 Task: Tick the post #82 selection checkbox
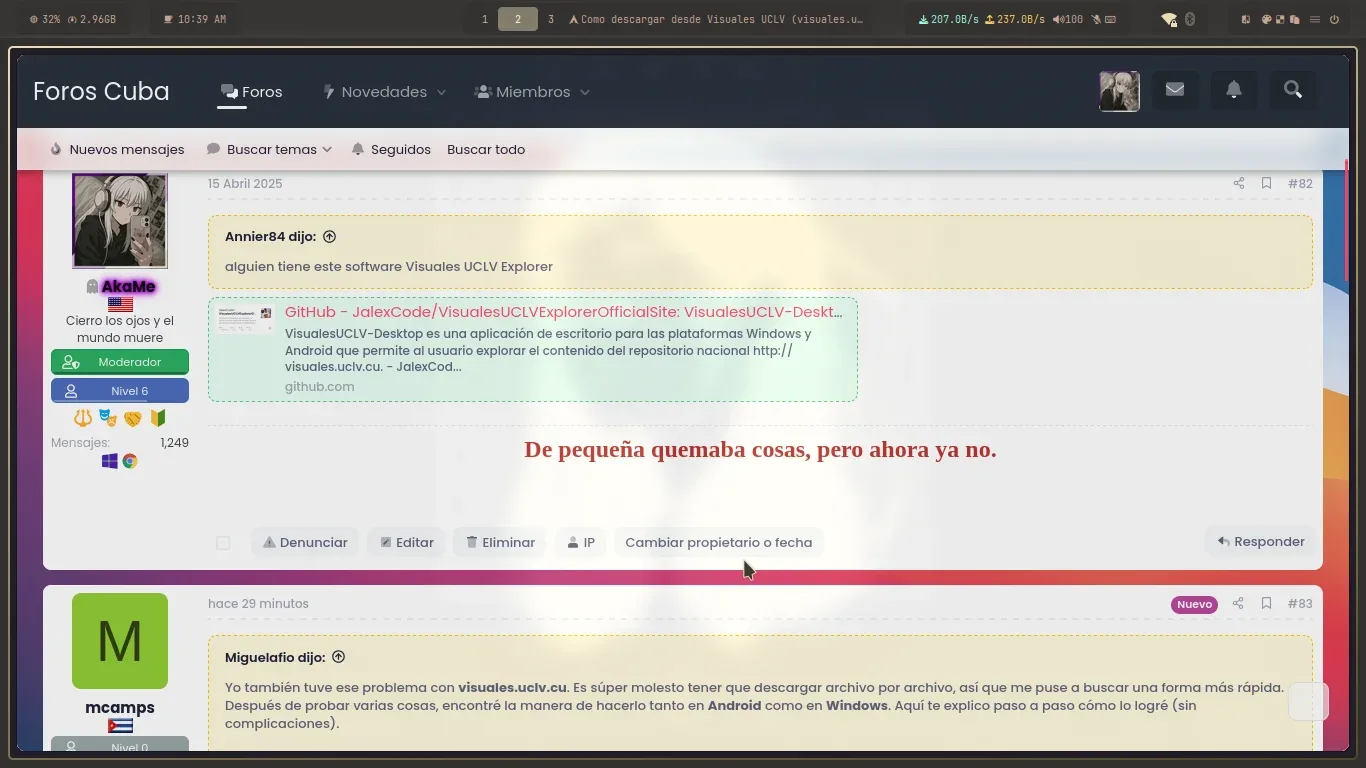[x=223, y=543]
